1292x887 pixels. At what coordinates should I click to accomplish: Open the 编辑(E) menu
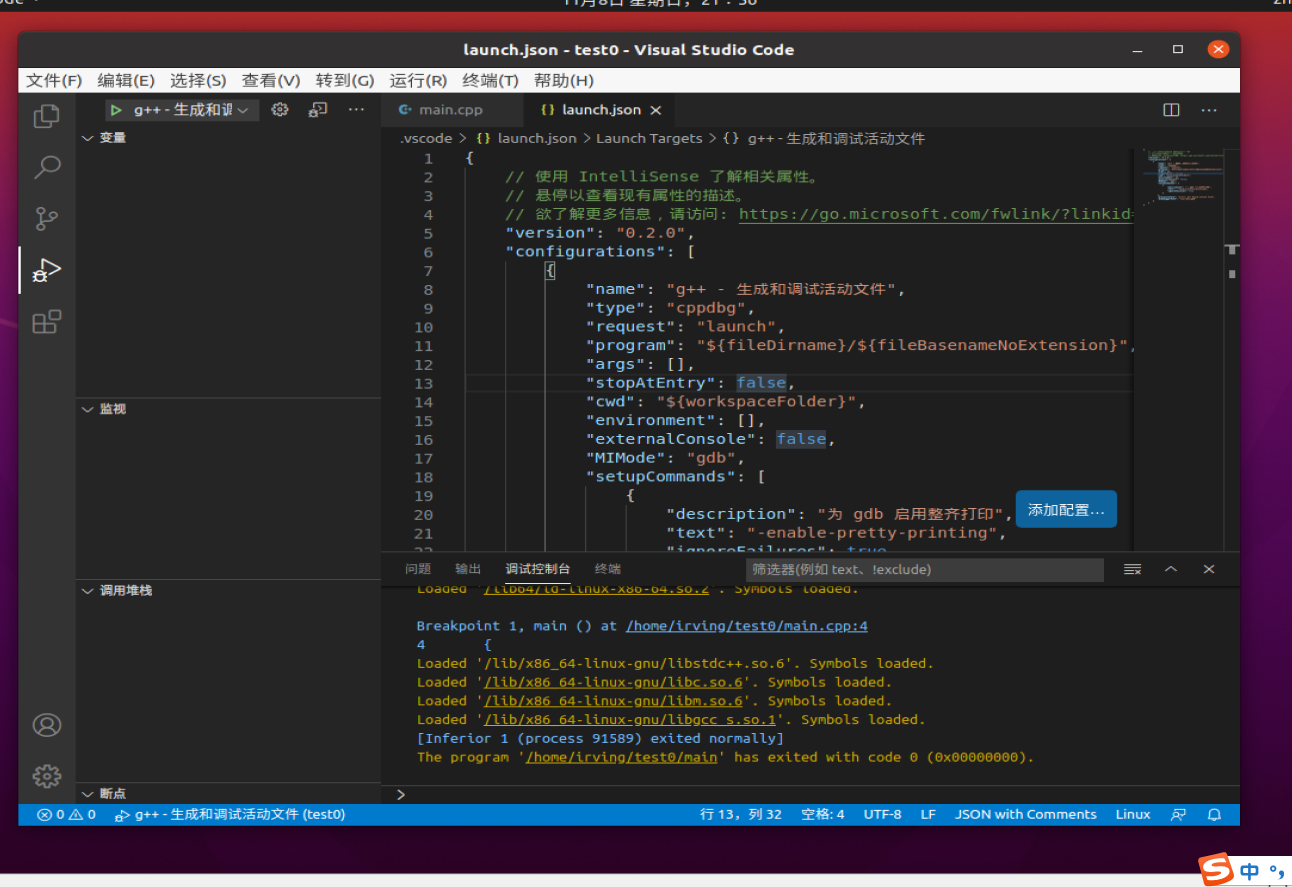point(126,81)
